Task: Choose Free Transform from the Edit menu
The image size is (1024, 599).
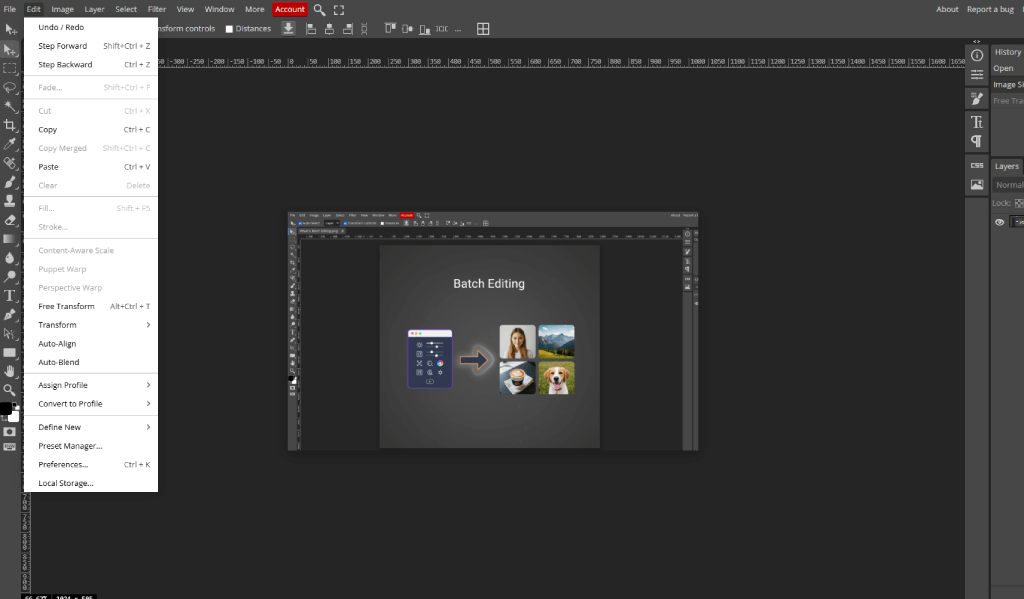Action: [x=66, y=306]
